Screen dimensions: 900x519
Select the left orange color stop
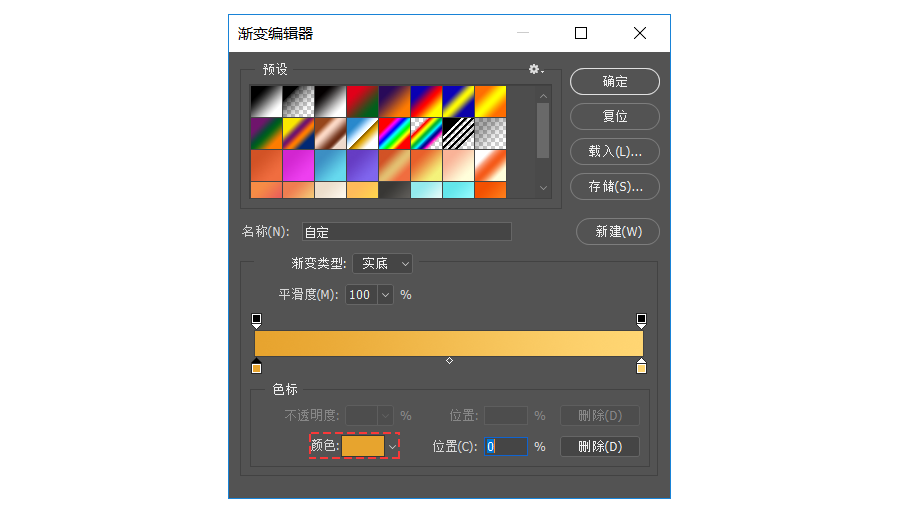pos(257,366)
